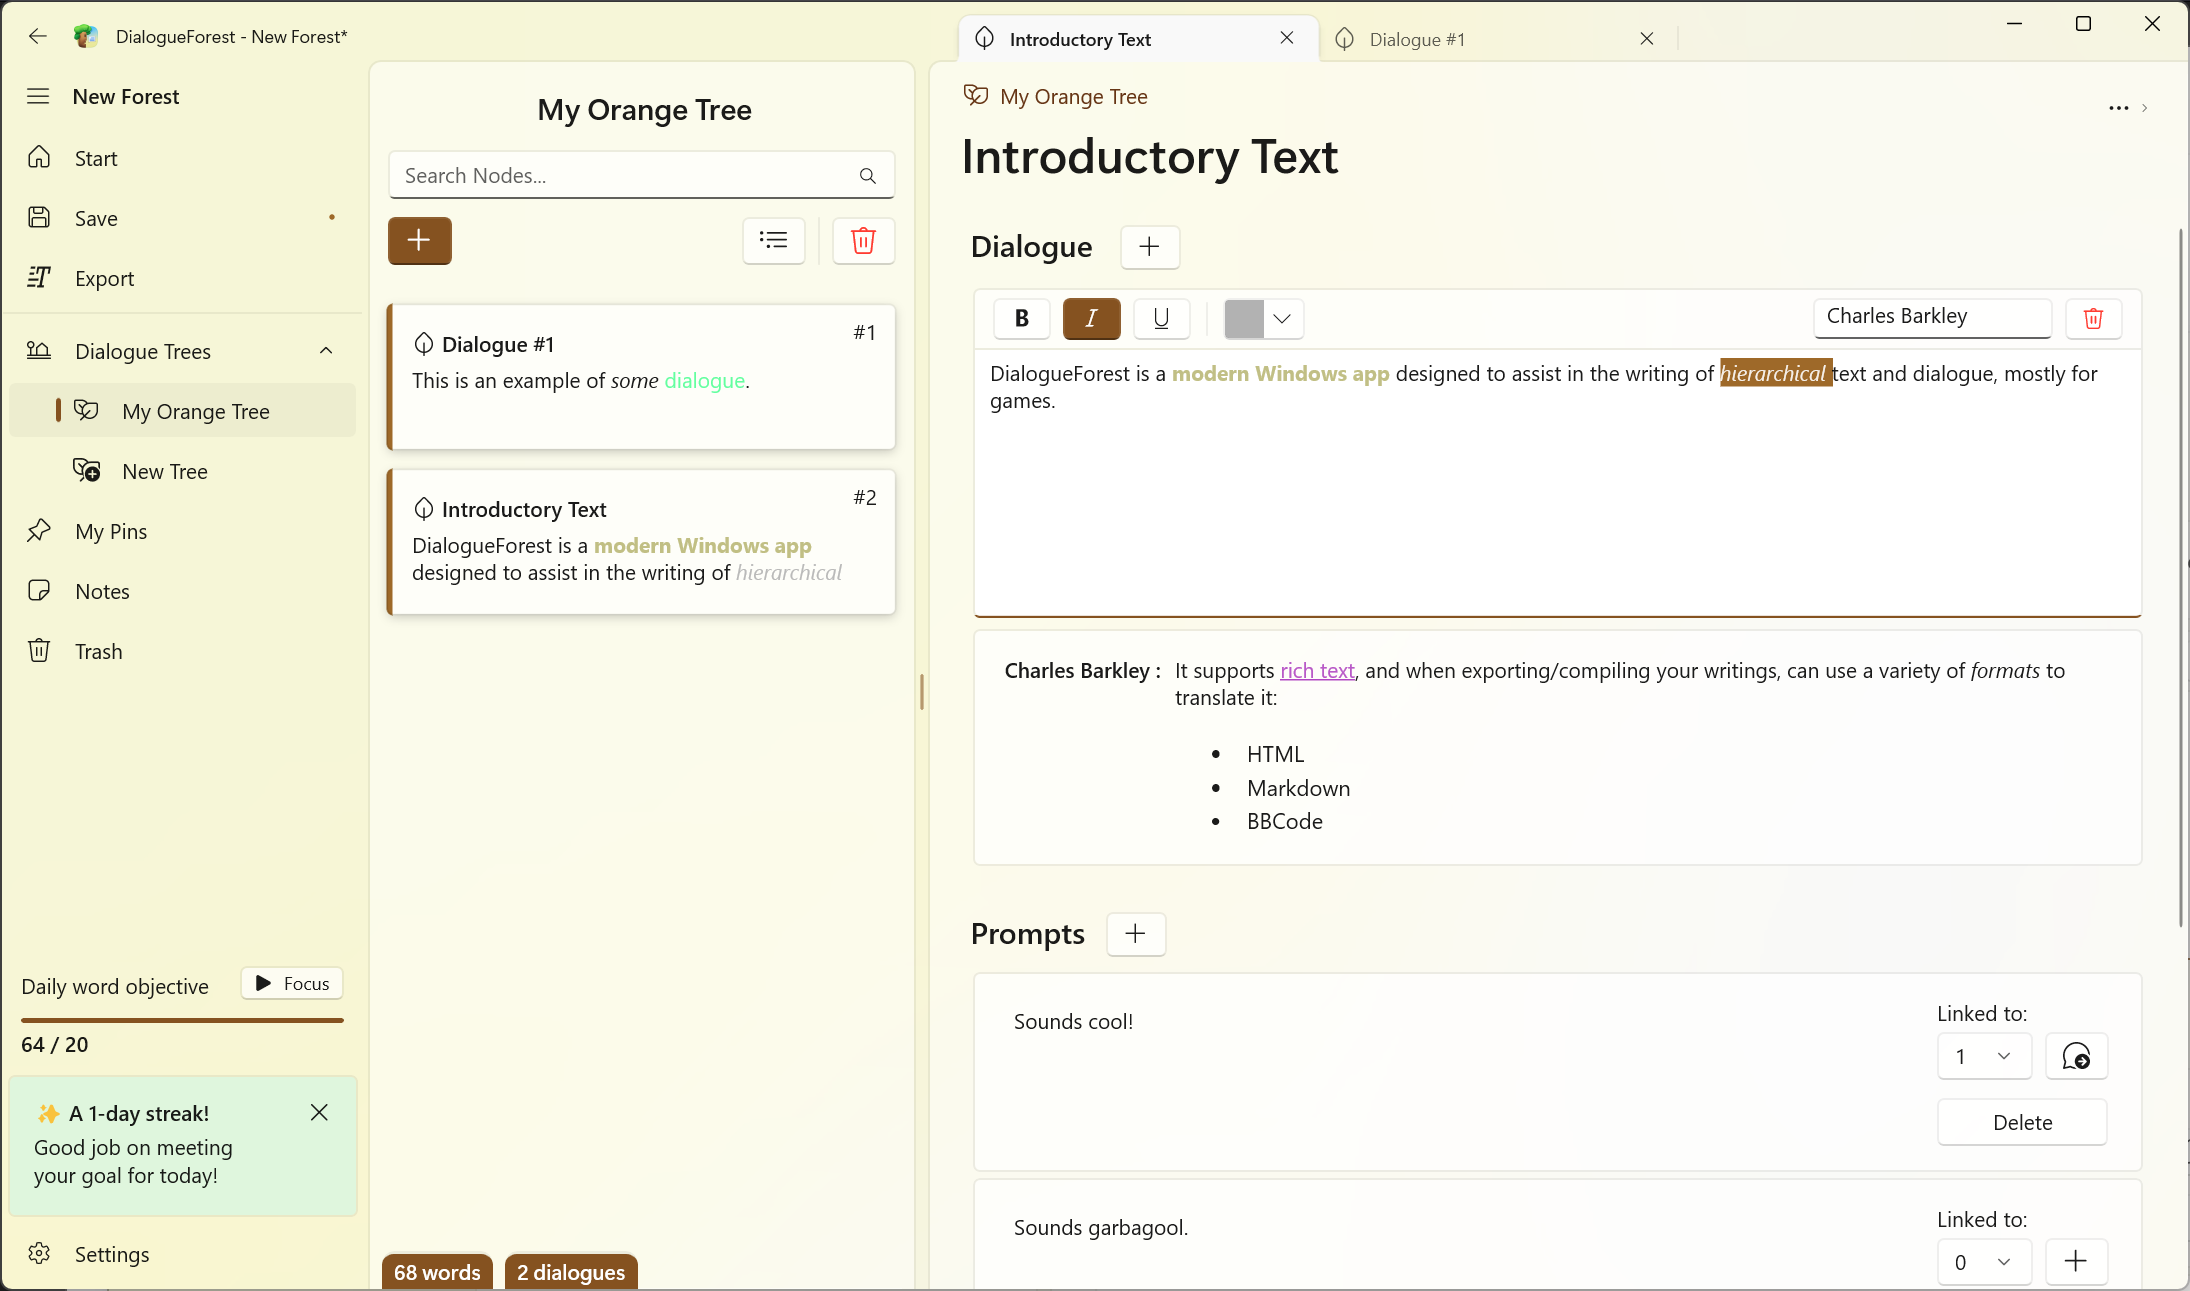Viewport: 2190px width, 1291px height.
Task: Open the Export menu item
Action: (x=104, y=278)
